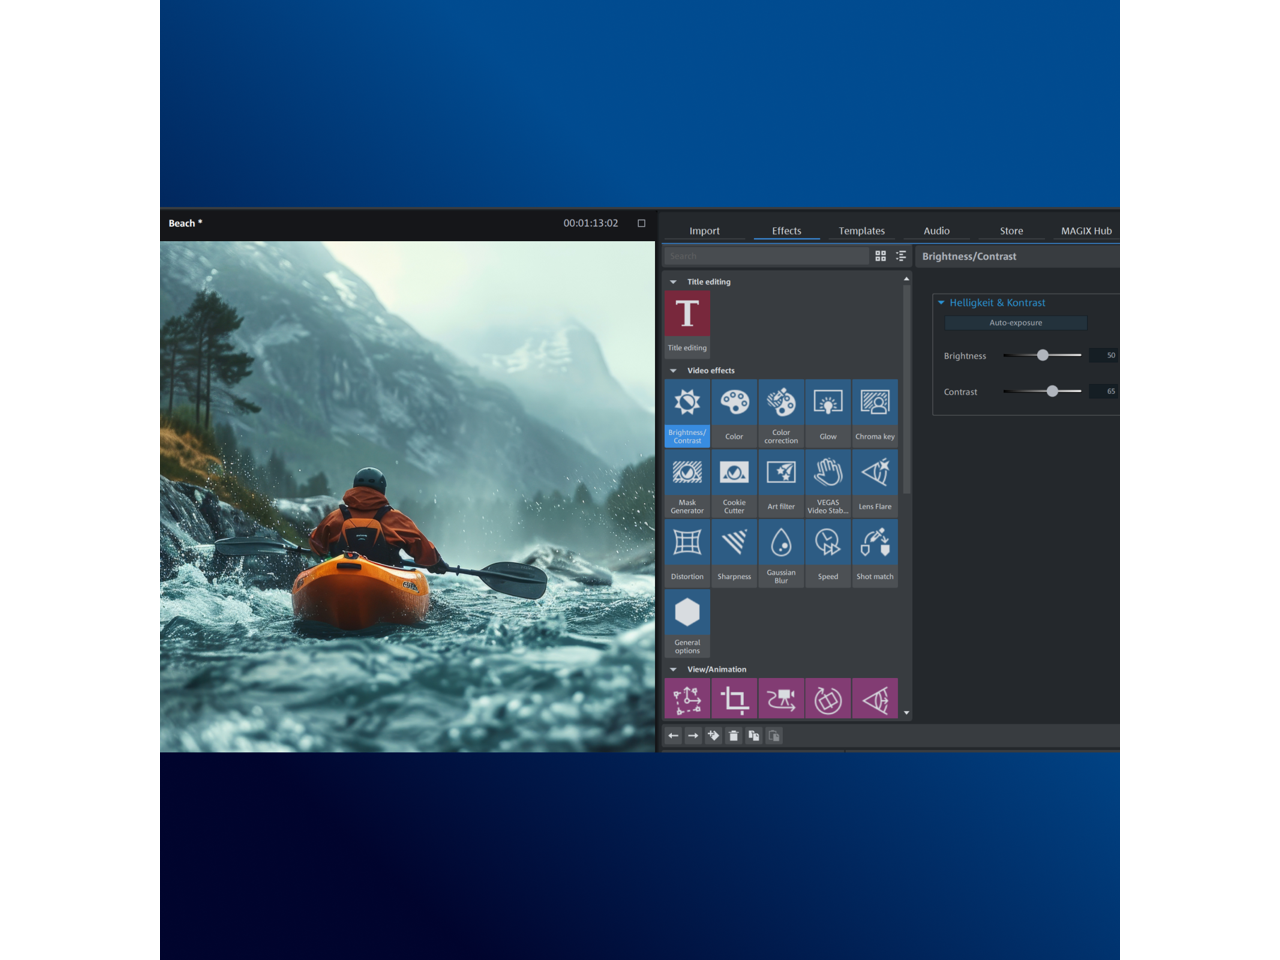This screenshot has width=1280, height=960.
Task: Click the Shot match effect tile
Action: point(875,552)
